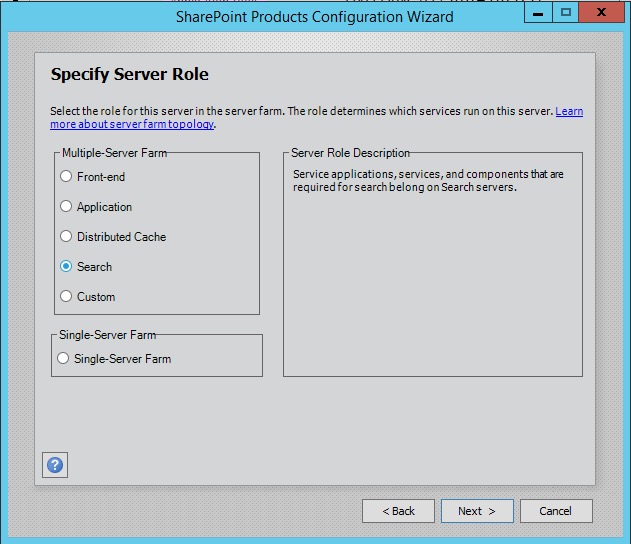Go to the next wizard step

(477, 511)
